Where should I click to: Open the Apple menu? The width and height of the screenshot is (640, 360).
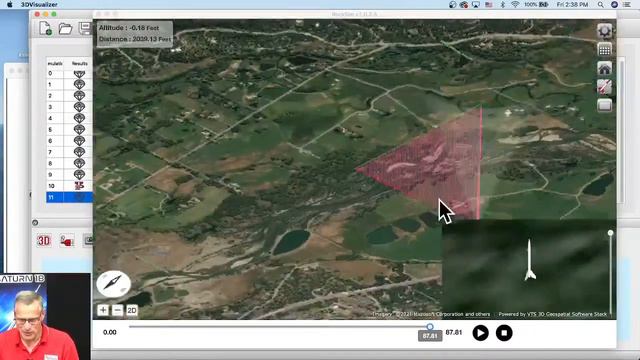[x=10, y=4]
